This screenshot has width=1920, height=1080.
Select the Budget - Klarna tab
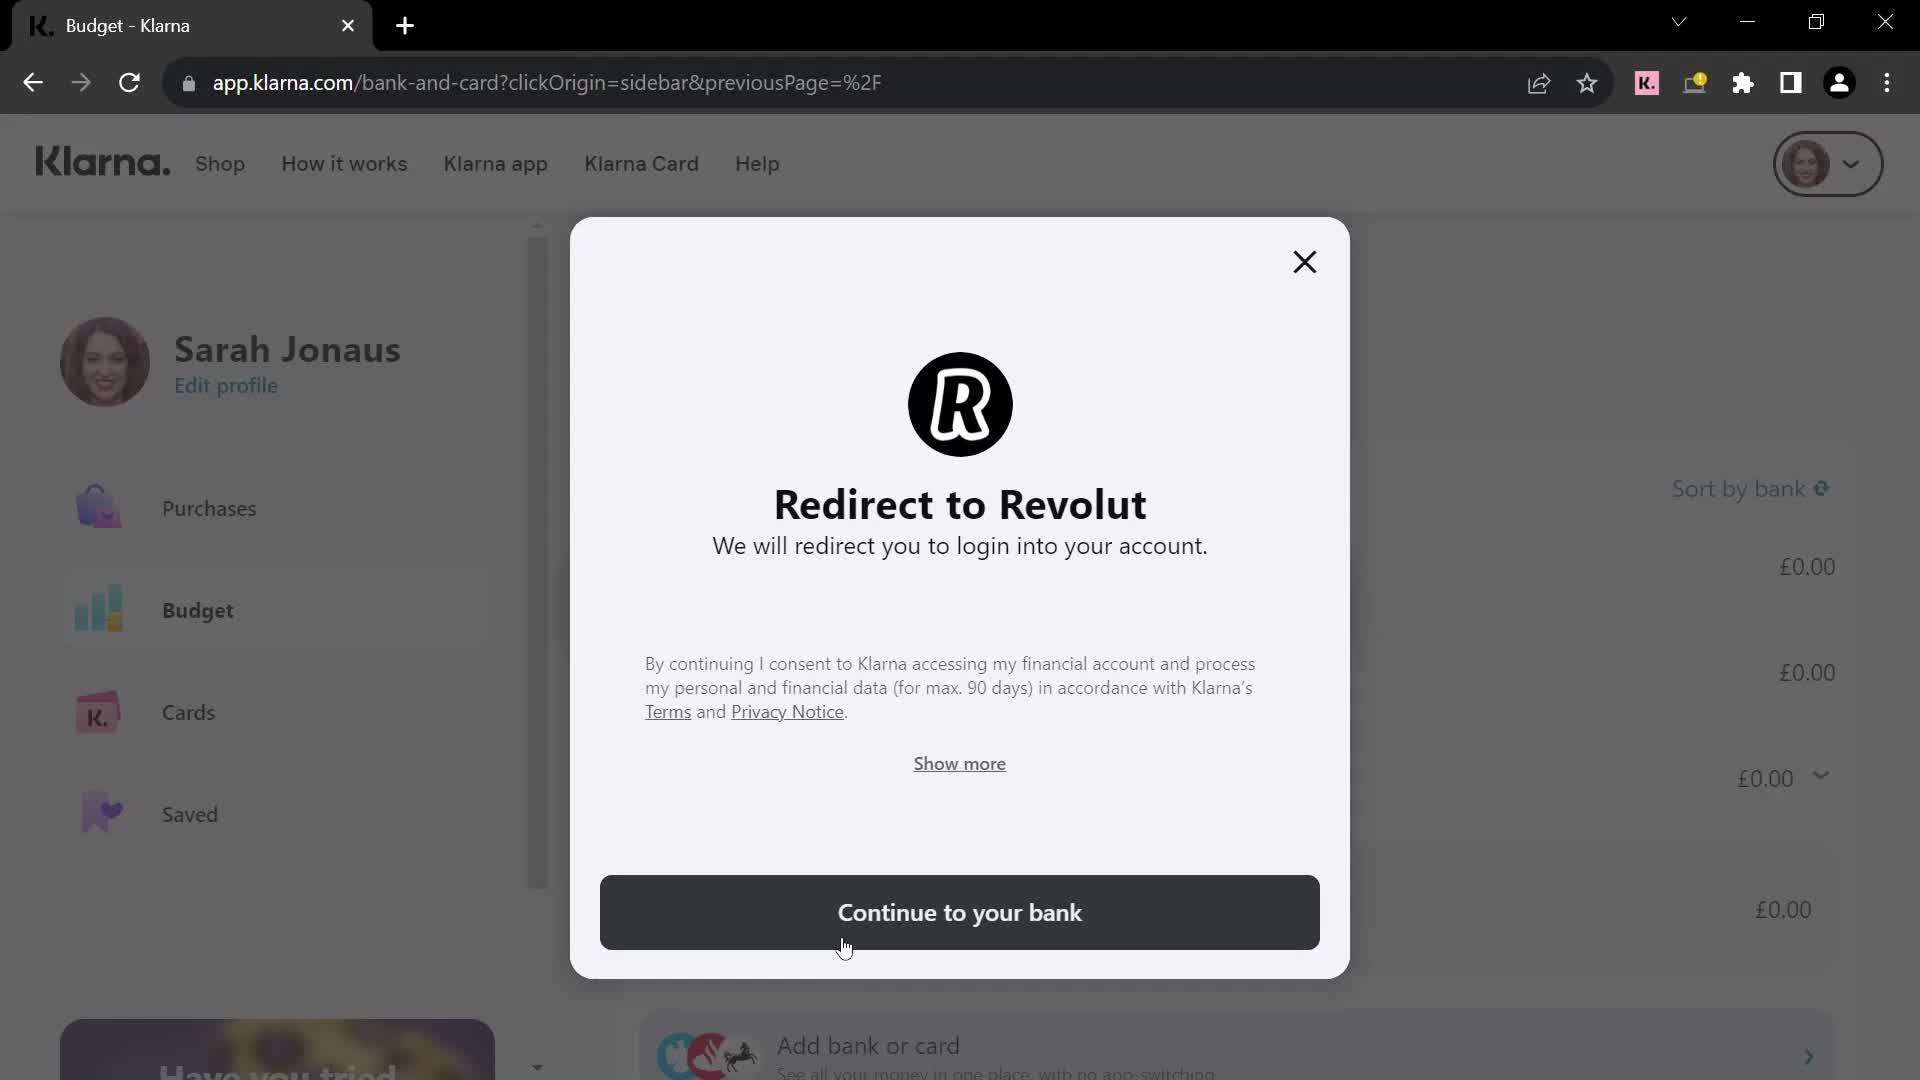coord(192,26)
